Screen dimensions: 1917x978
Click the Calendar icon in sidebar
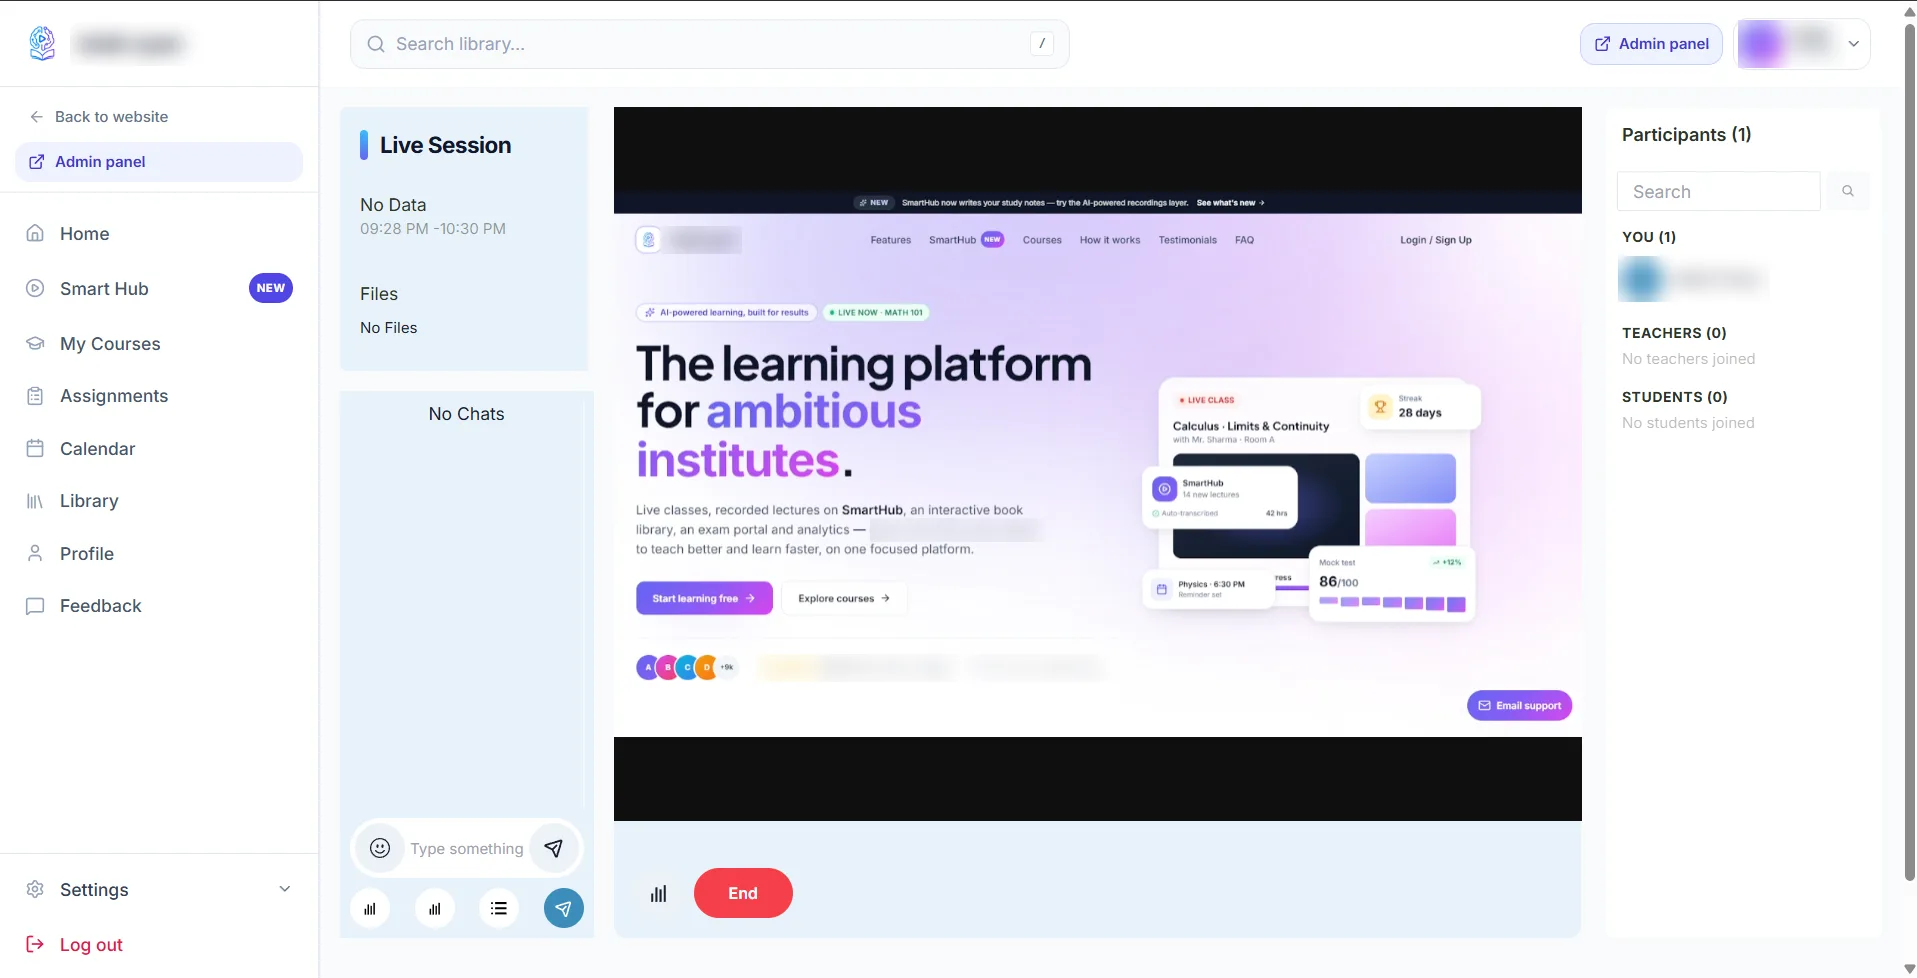(x=35, y=448)
